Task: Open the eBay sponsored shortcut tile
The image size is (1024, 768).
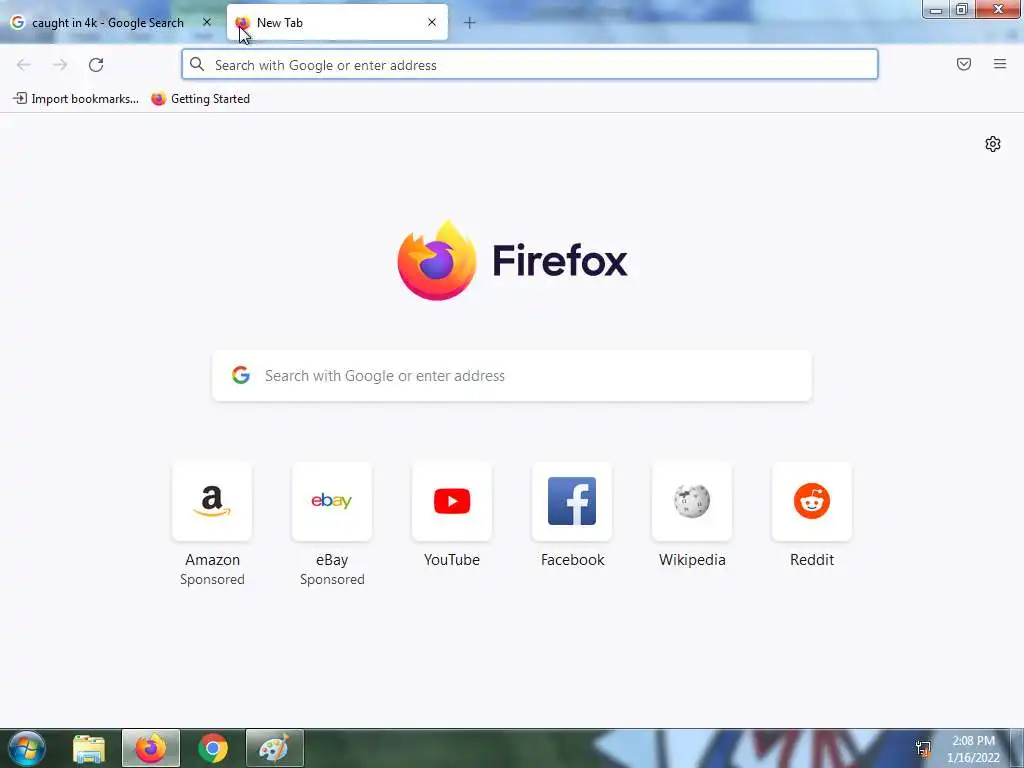Action: [332, 502]
